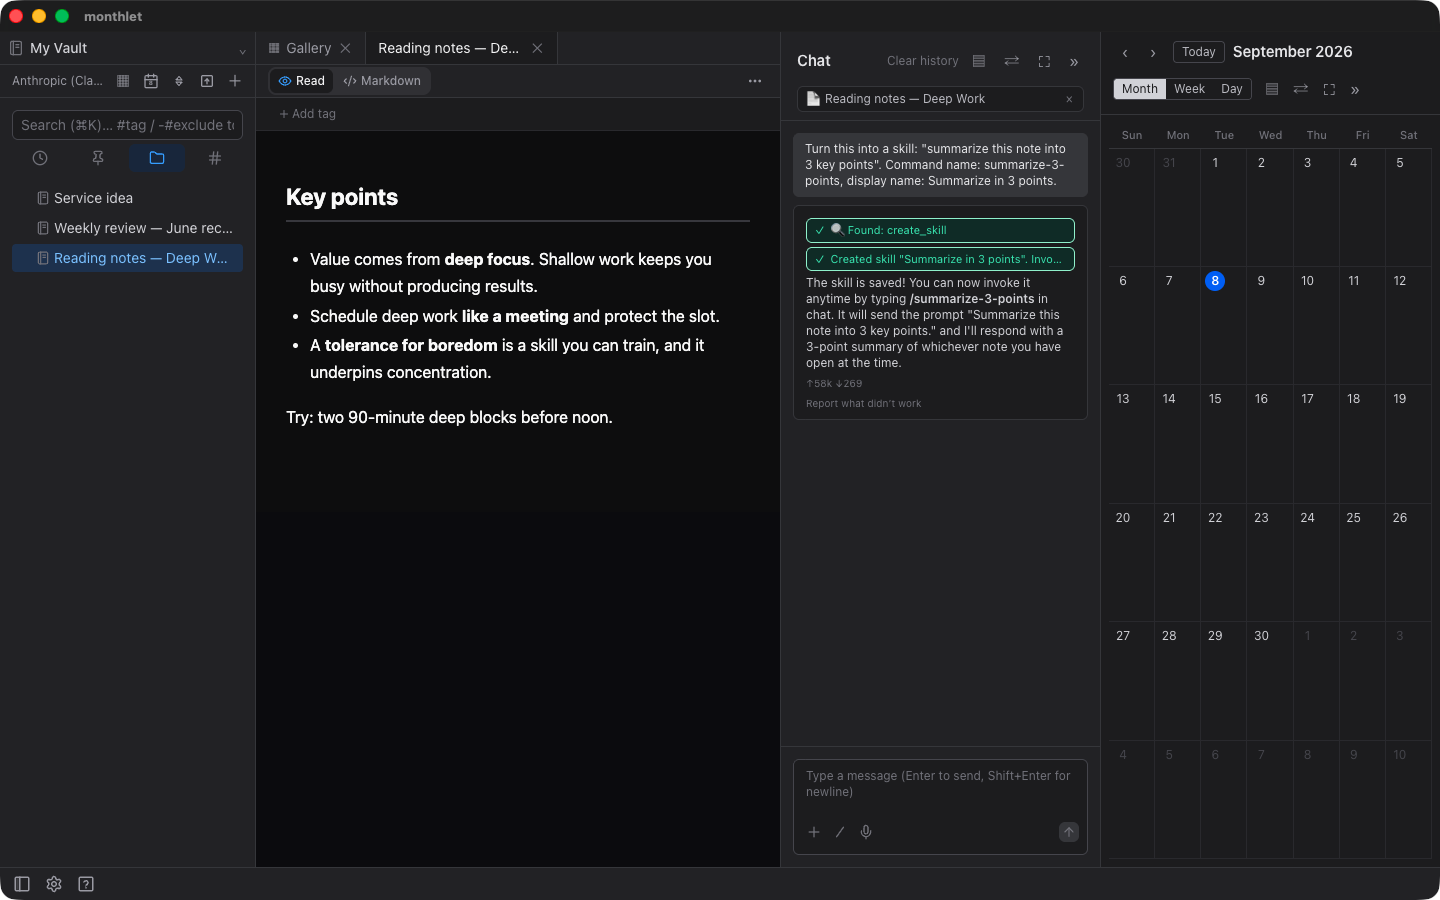Select the Month calendar view

click(1140, 89)
